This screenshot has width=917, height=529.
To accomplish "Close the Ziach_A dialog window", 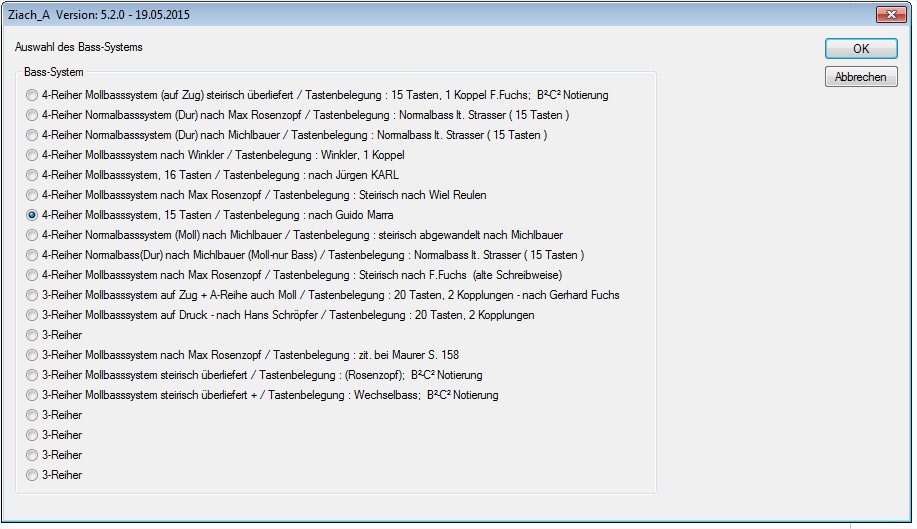I will tap(890, 14).
